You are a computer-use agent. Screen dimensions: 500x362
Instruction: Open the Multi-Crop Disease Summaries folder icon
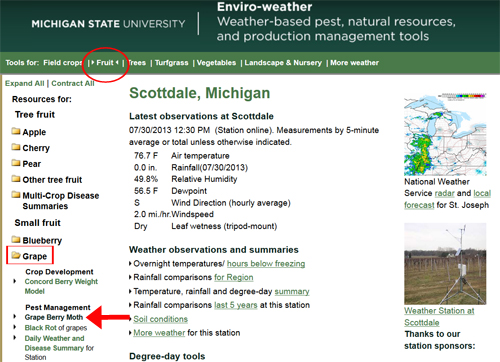(x=16, y=195)
